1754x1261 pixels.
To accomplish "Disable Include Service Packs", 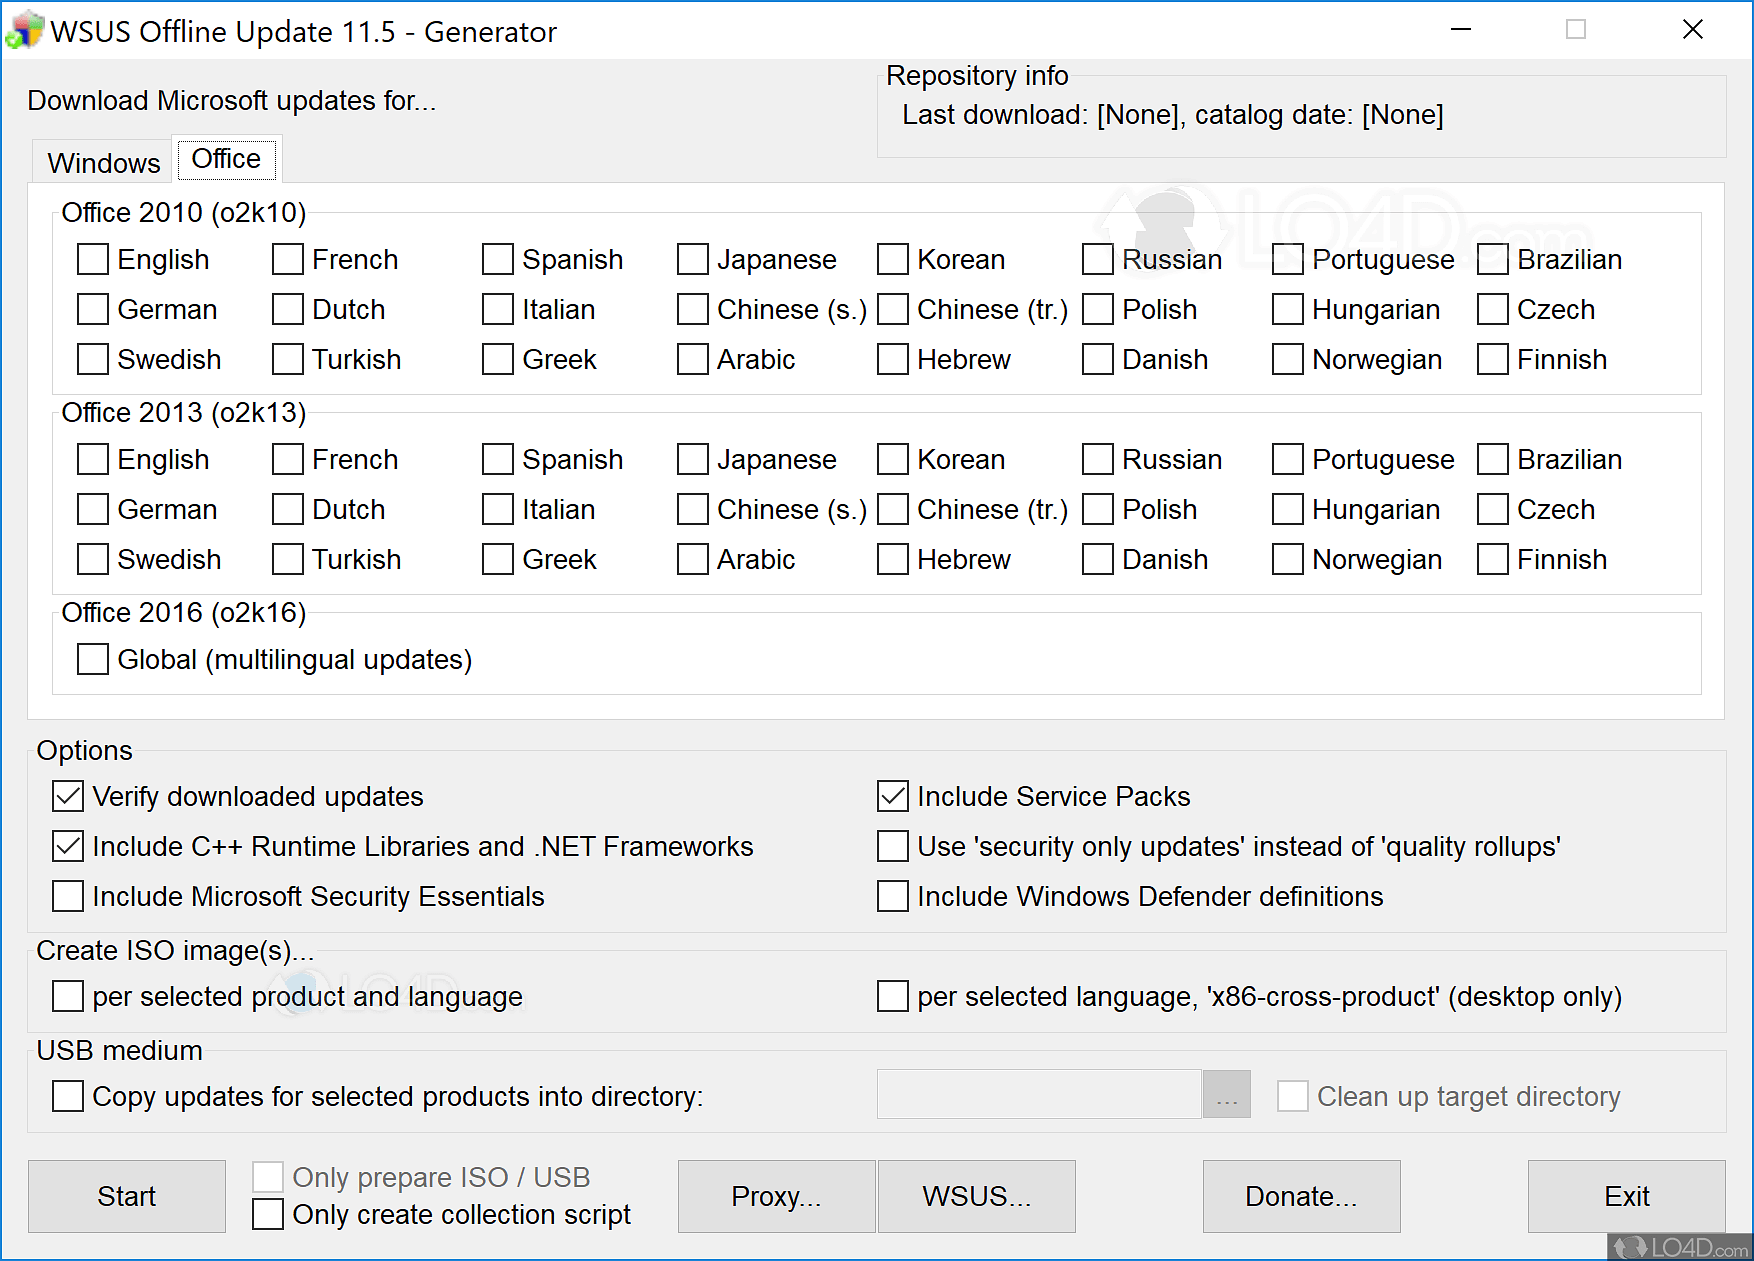I will [891, 796].
